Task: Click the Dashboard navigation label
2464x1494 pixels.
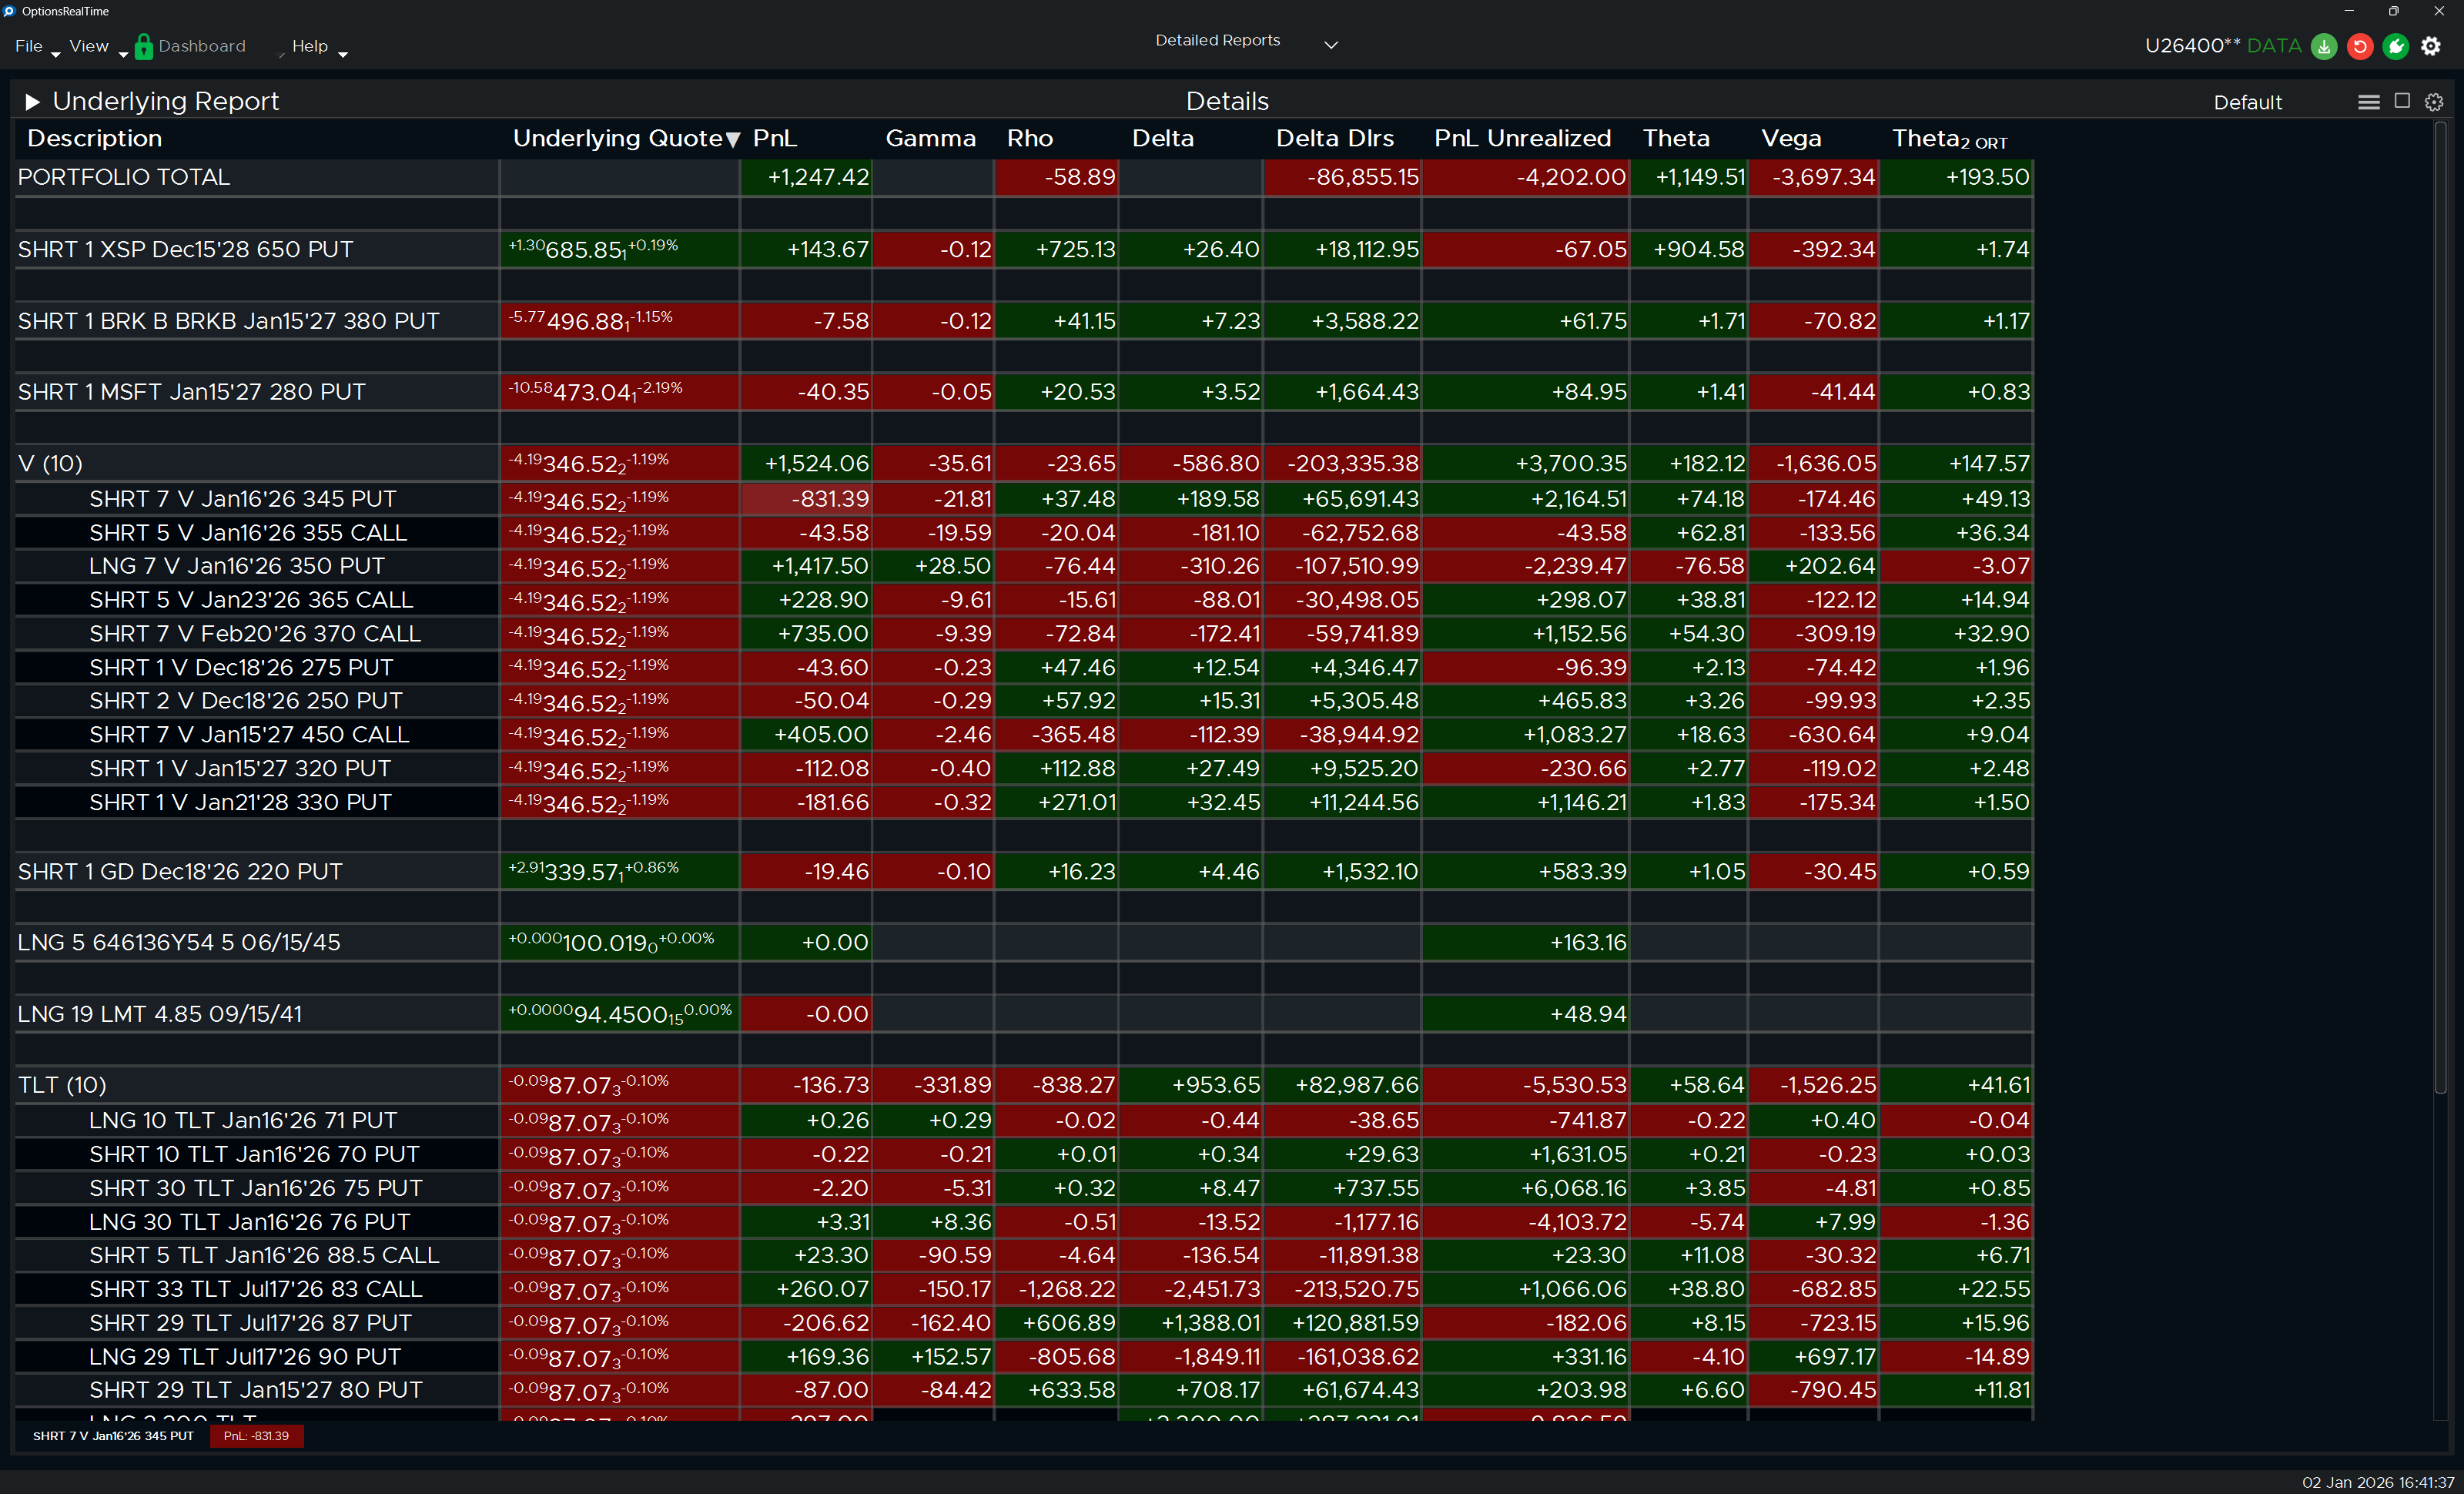Action: click(x=202, y=46)
